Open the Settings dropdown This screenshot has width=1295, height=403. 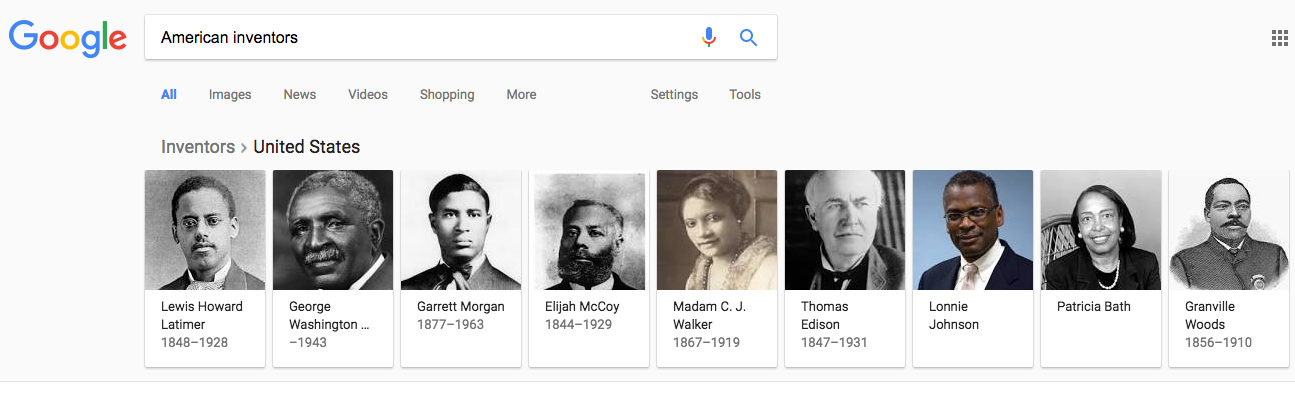pos(674,95)
